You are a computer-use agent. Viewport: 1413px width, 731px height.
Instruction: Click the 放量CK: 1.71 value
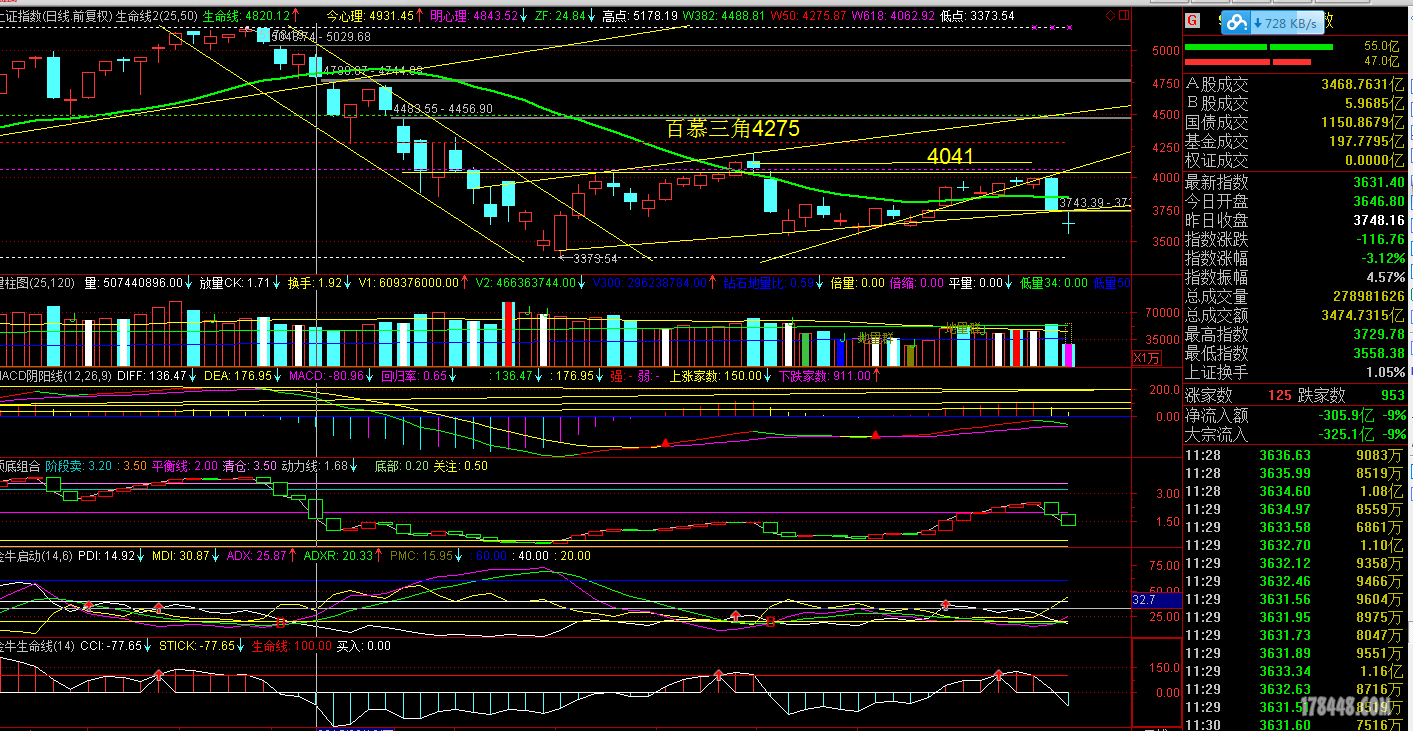pos(235,283)
